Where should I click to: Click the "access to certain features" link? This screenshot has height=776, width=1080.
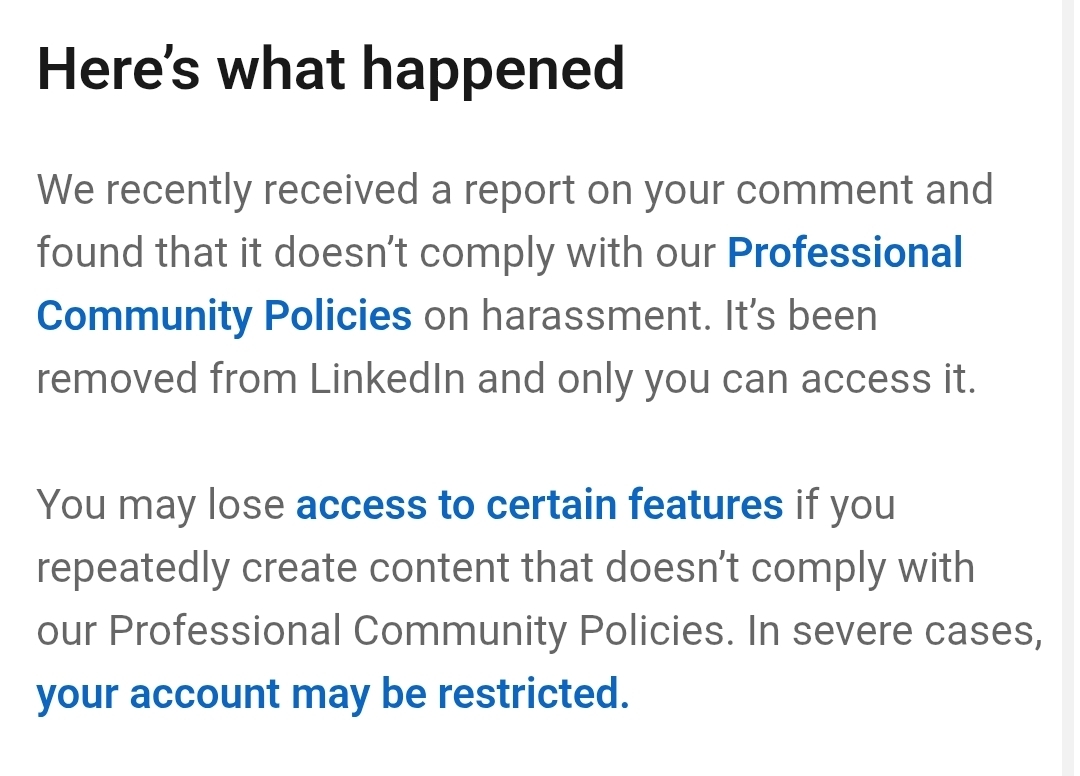(x=539, y=505)
